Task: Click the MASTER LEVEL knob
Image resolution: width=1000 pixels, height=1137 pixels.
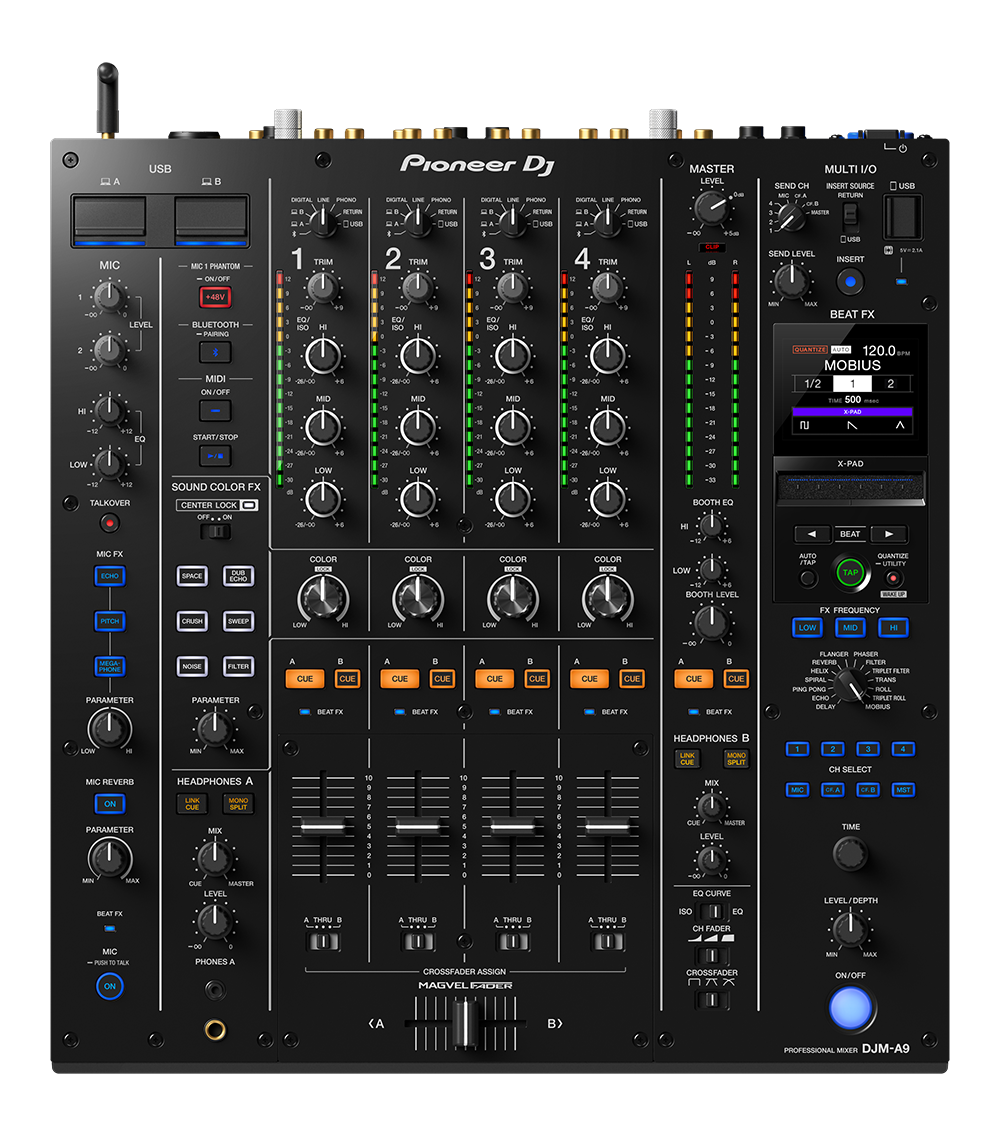Action: click(x=711, y=208)
